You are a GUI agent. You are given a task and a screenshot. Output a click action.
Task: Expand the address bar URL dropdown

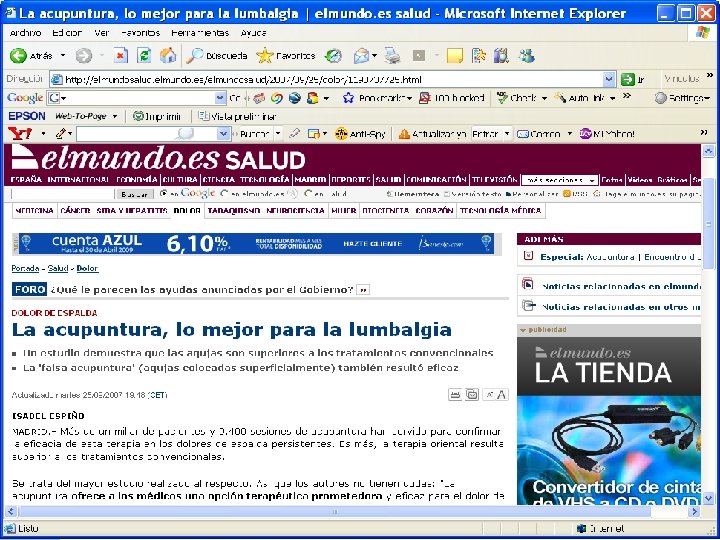tap(609, 79)
